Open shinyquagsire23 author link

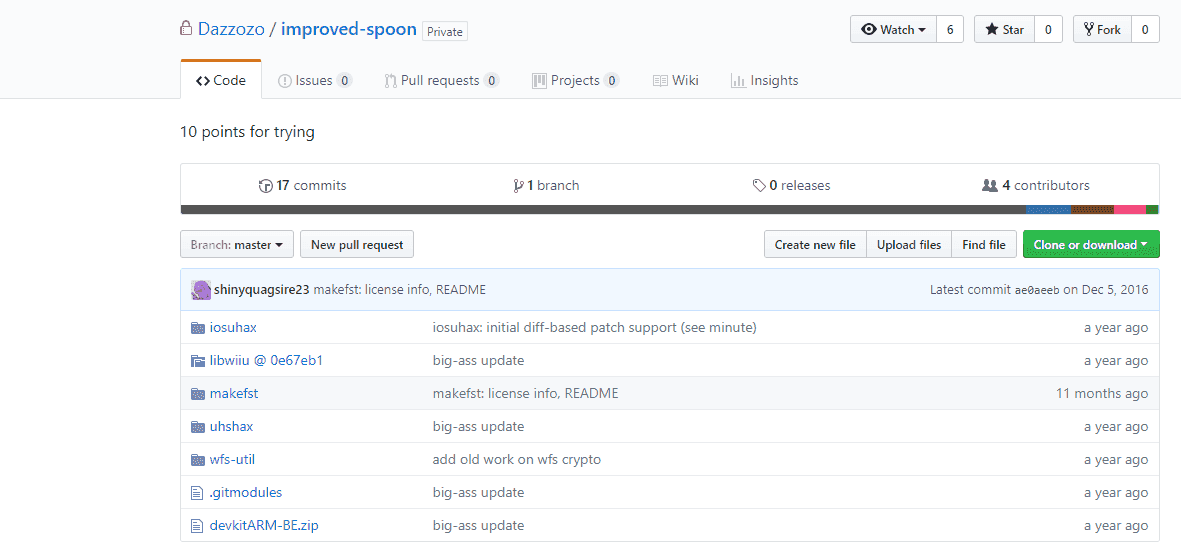pyautogui.click(x=261, y=289)
